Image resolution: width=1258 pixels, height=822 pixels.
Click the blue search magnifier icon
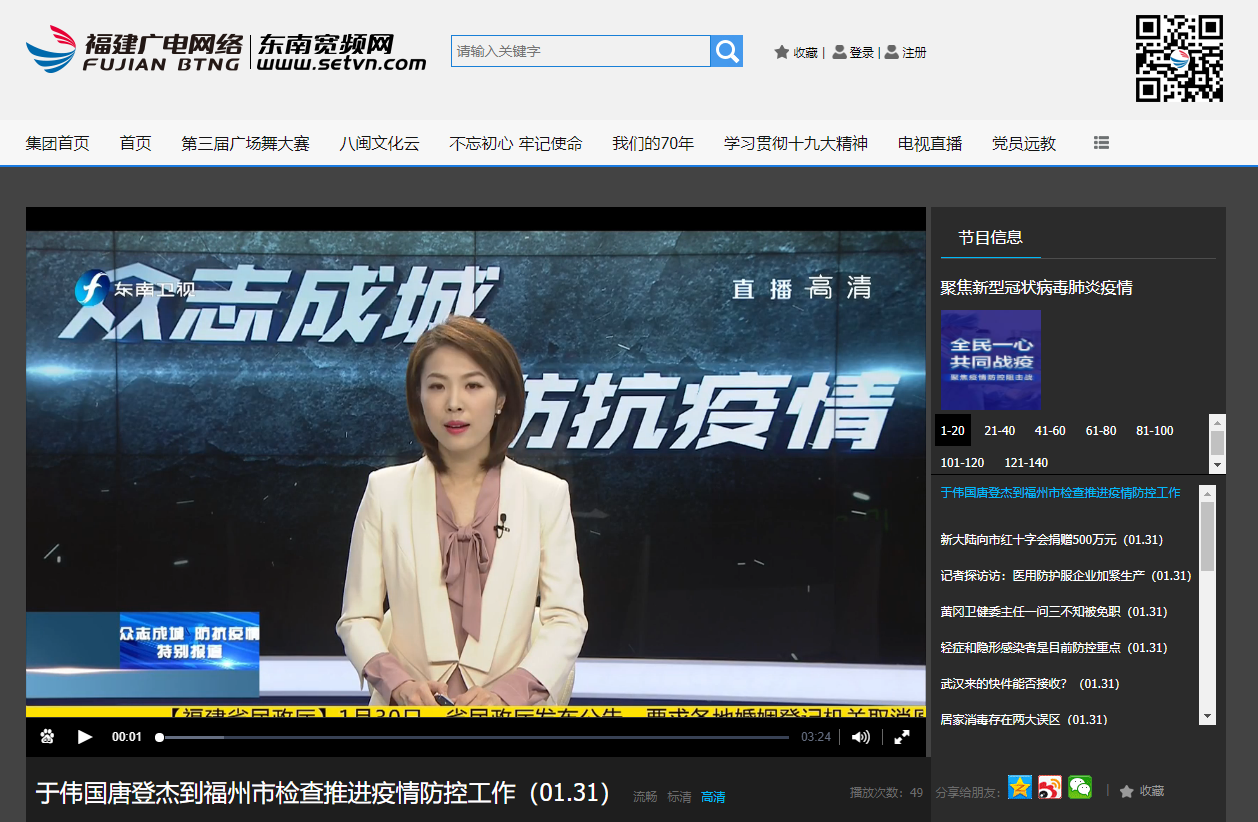tap(726, 50)
